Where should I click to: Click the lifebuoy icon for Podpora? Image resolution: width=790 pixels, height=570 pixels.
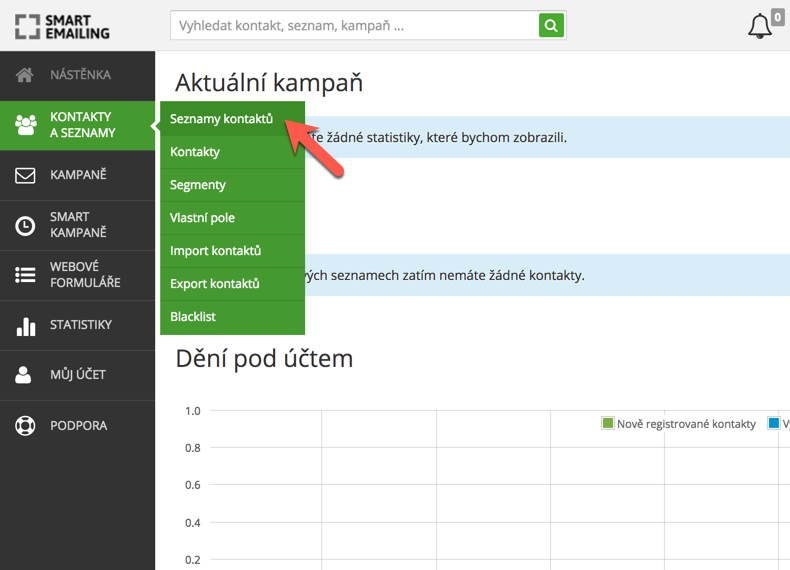pos(25,426)
